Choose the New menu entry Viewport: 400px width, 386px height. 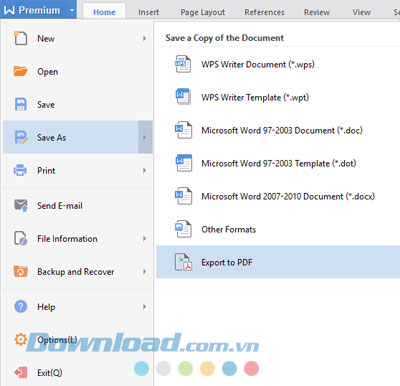tap(78, 38)
